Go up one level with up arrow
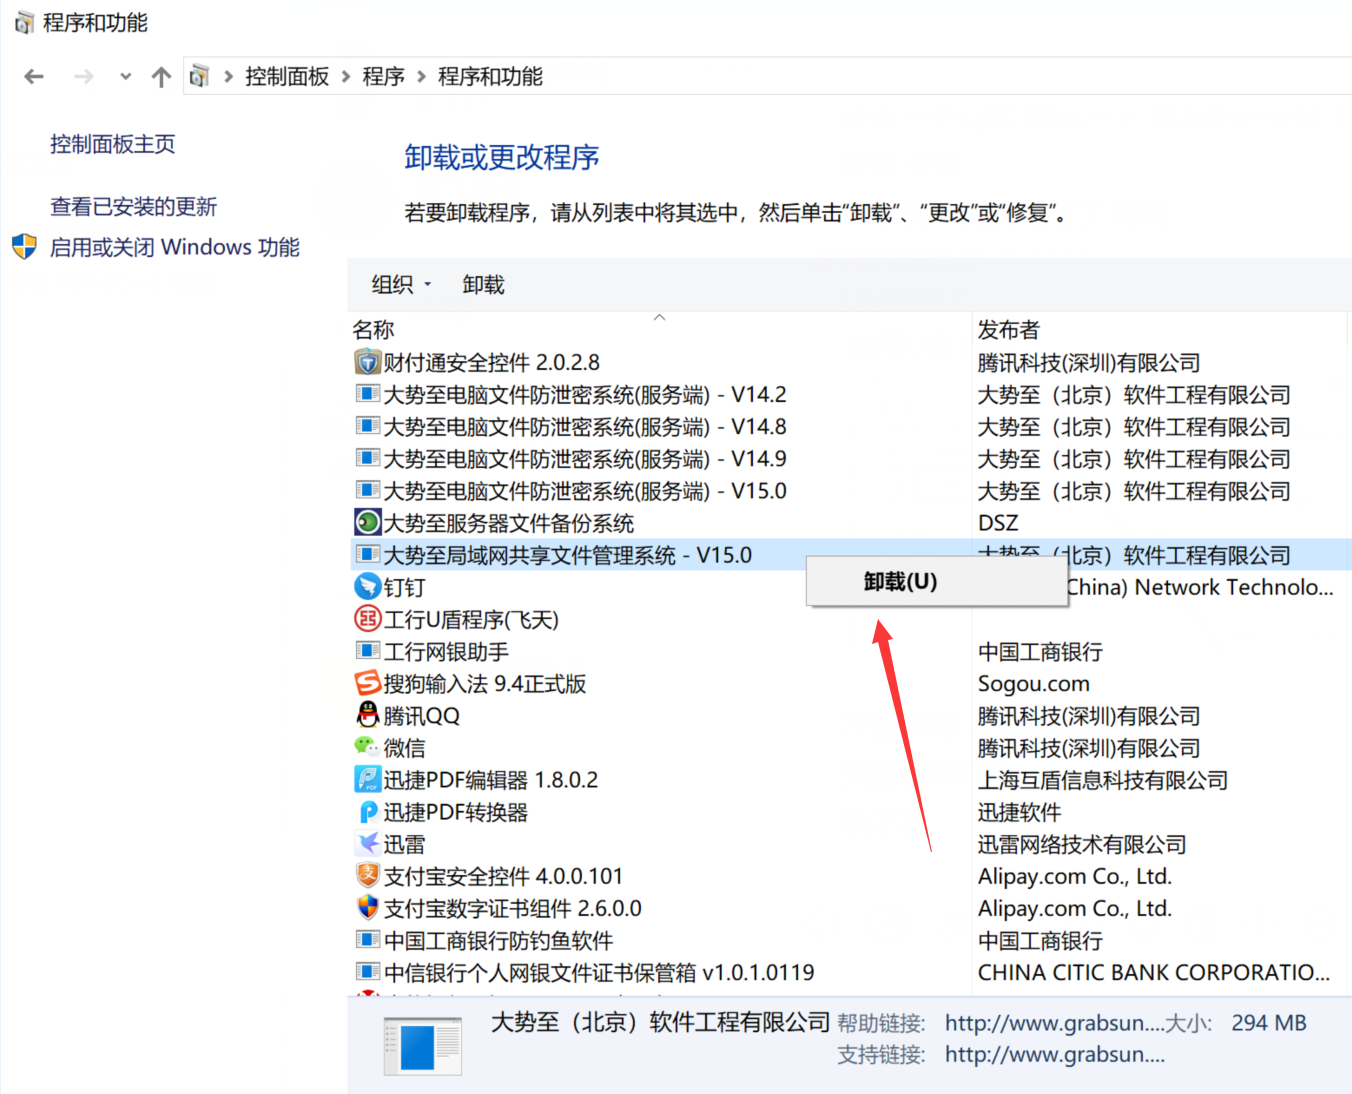Screen dimensions: 1352x1094 pyautogui.click(x=161, y=76)
